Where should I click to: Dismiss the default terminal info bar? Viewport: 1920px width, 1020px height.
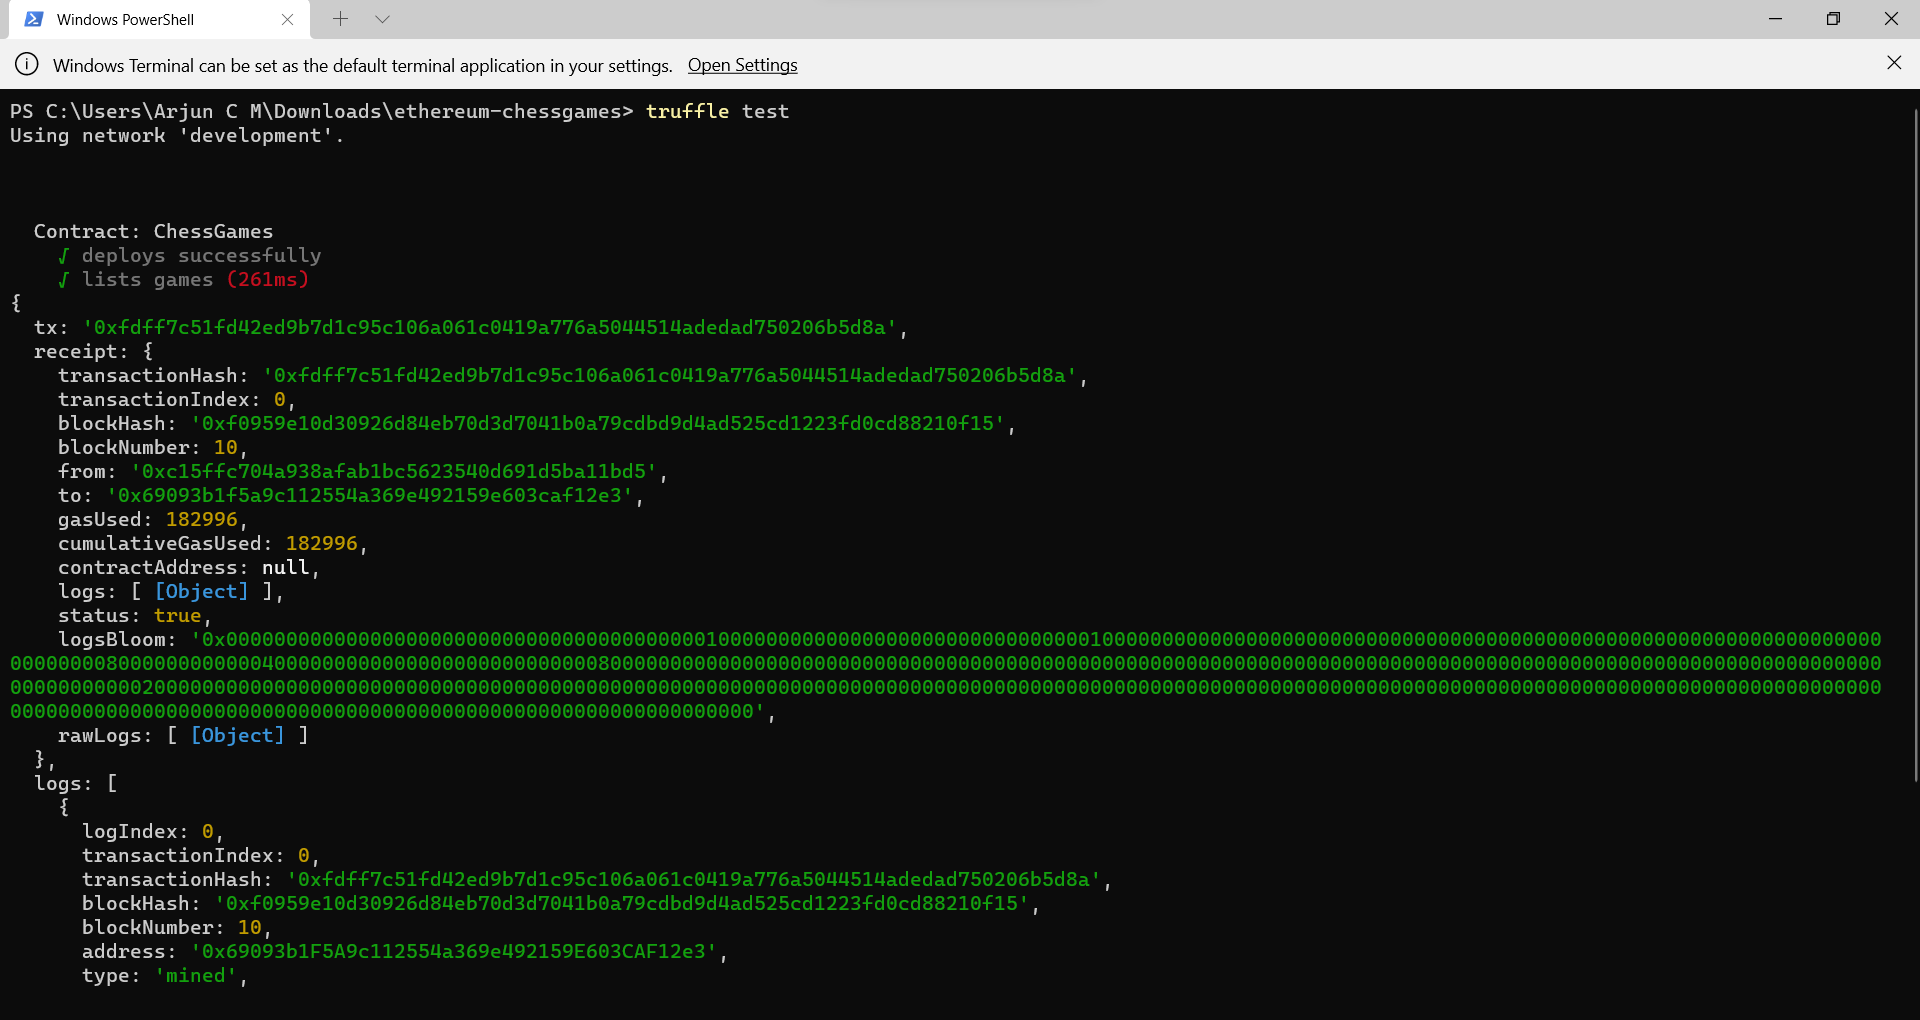point(1894,63)
